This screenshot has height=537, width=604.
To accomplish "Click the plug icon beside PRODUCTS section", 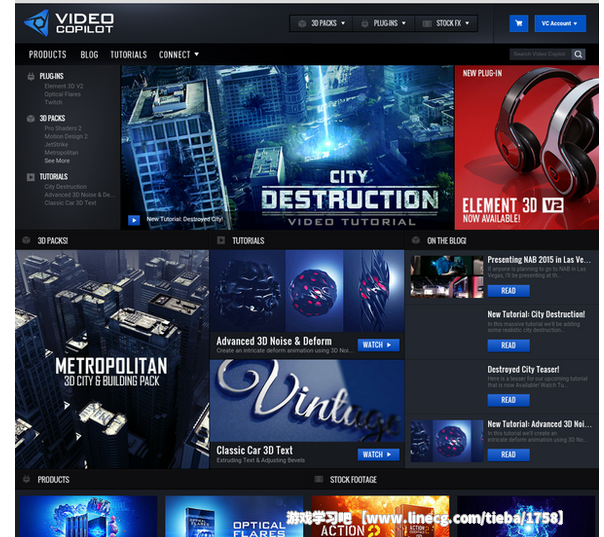I will point(26,479).
